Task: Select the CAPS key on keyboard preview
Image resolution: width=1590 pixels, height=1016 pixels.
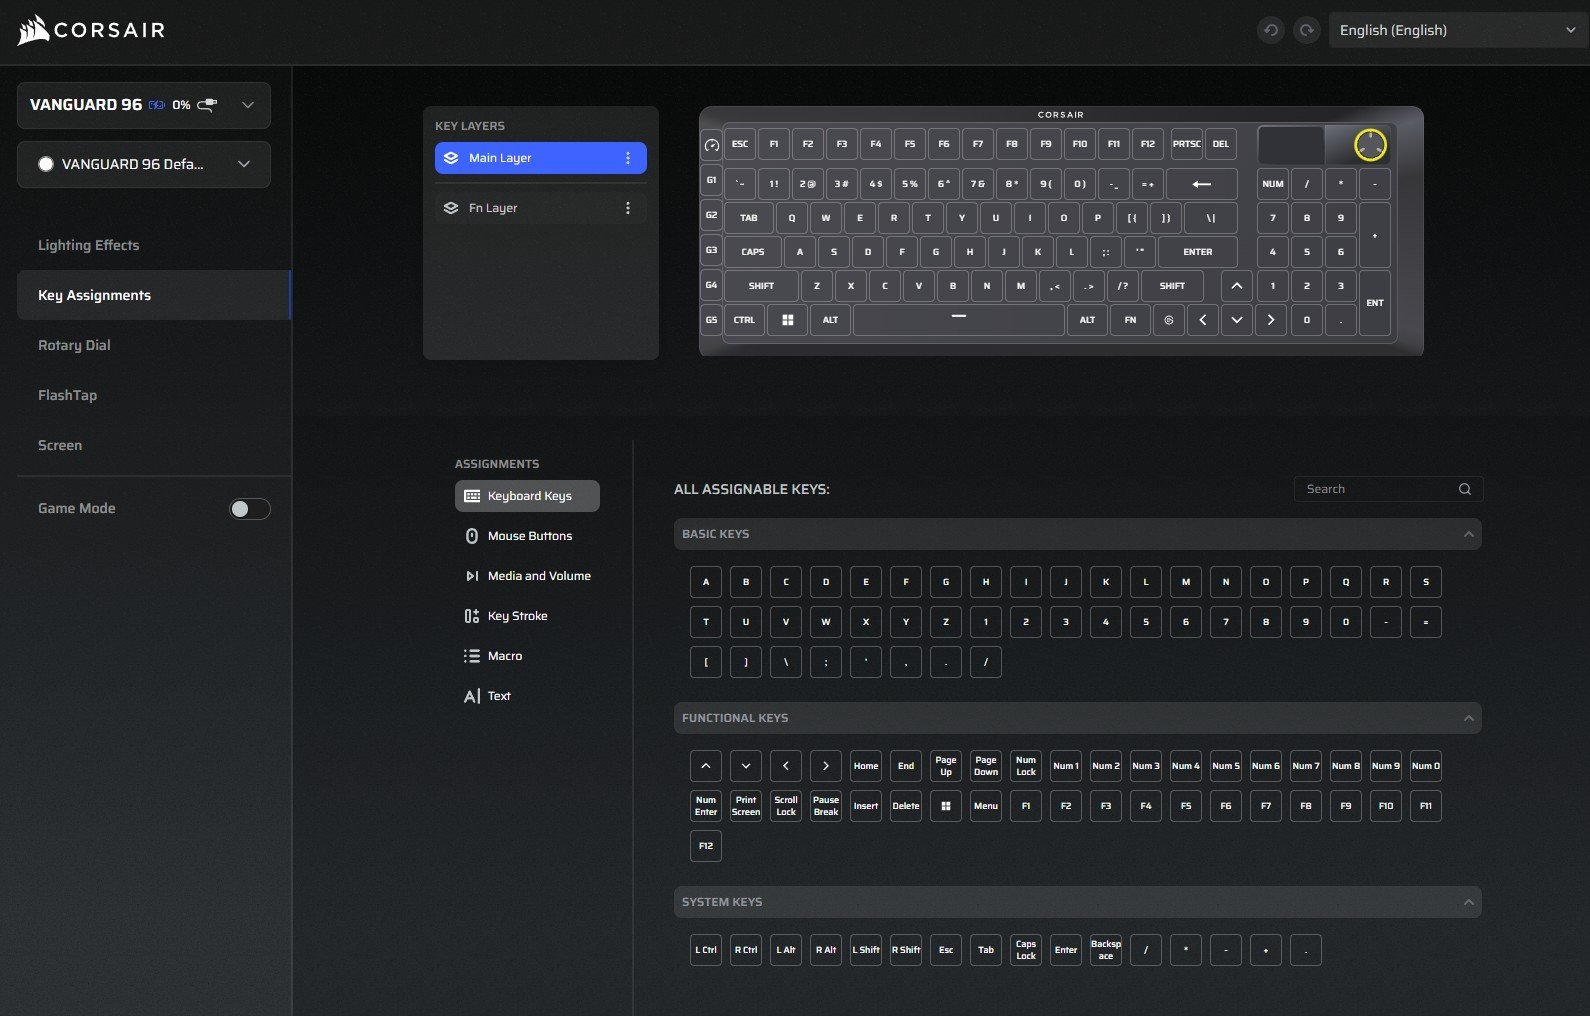Action: tap(753, 252)
